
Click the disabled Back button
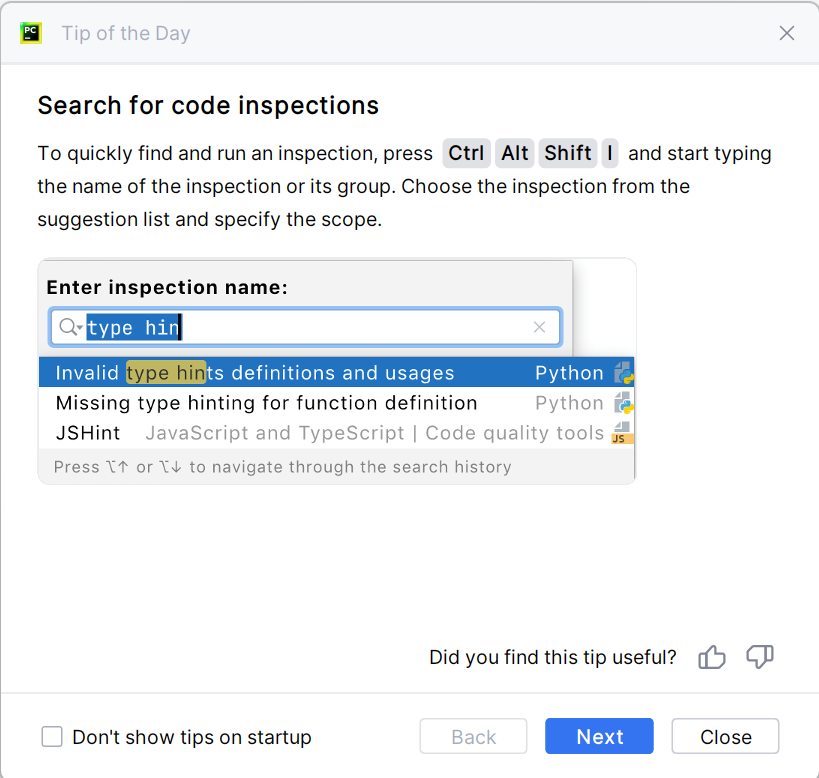pyautogui.click(x=473, y=737)
